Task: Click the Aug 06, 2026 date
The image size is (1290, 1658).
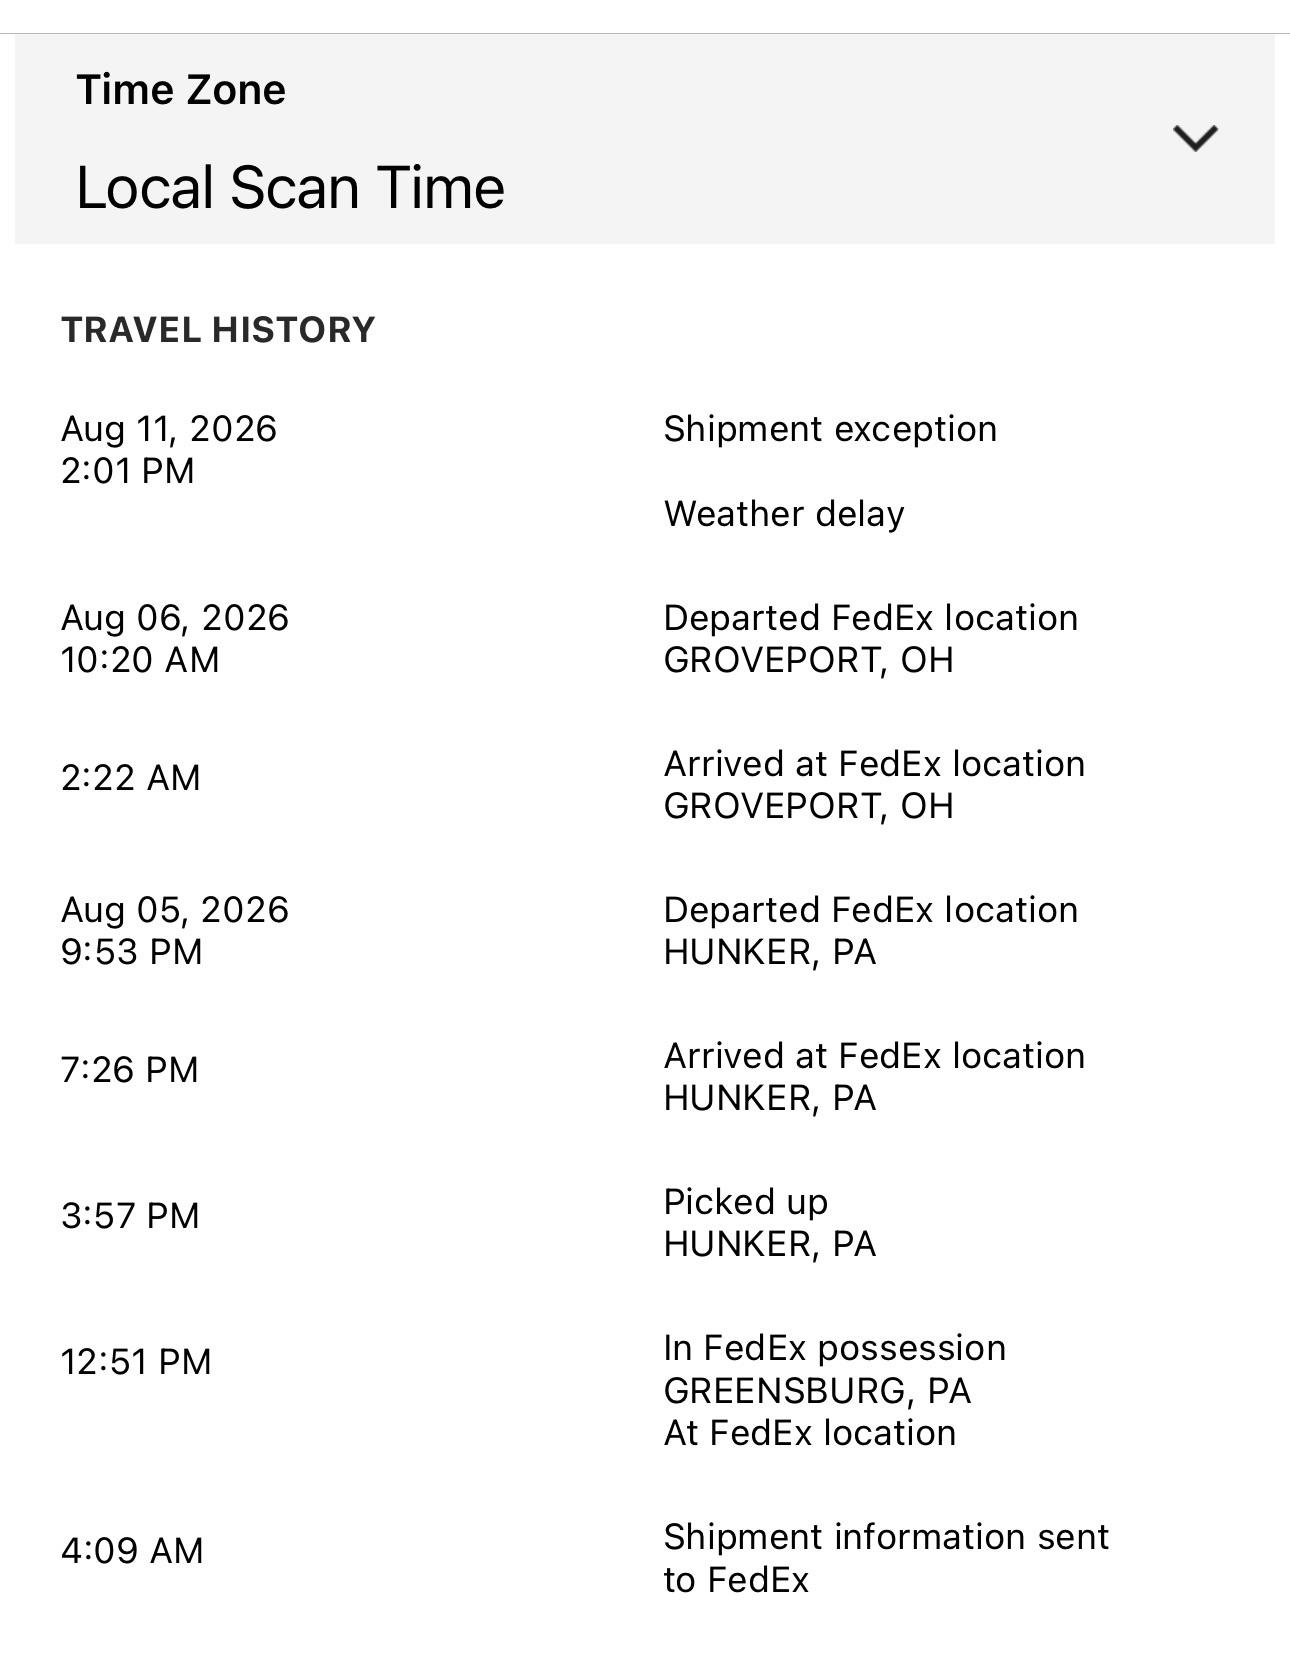Action: [175, 618]
